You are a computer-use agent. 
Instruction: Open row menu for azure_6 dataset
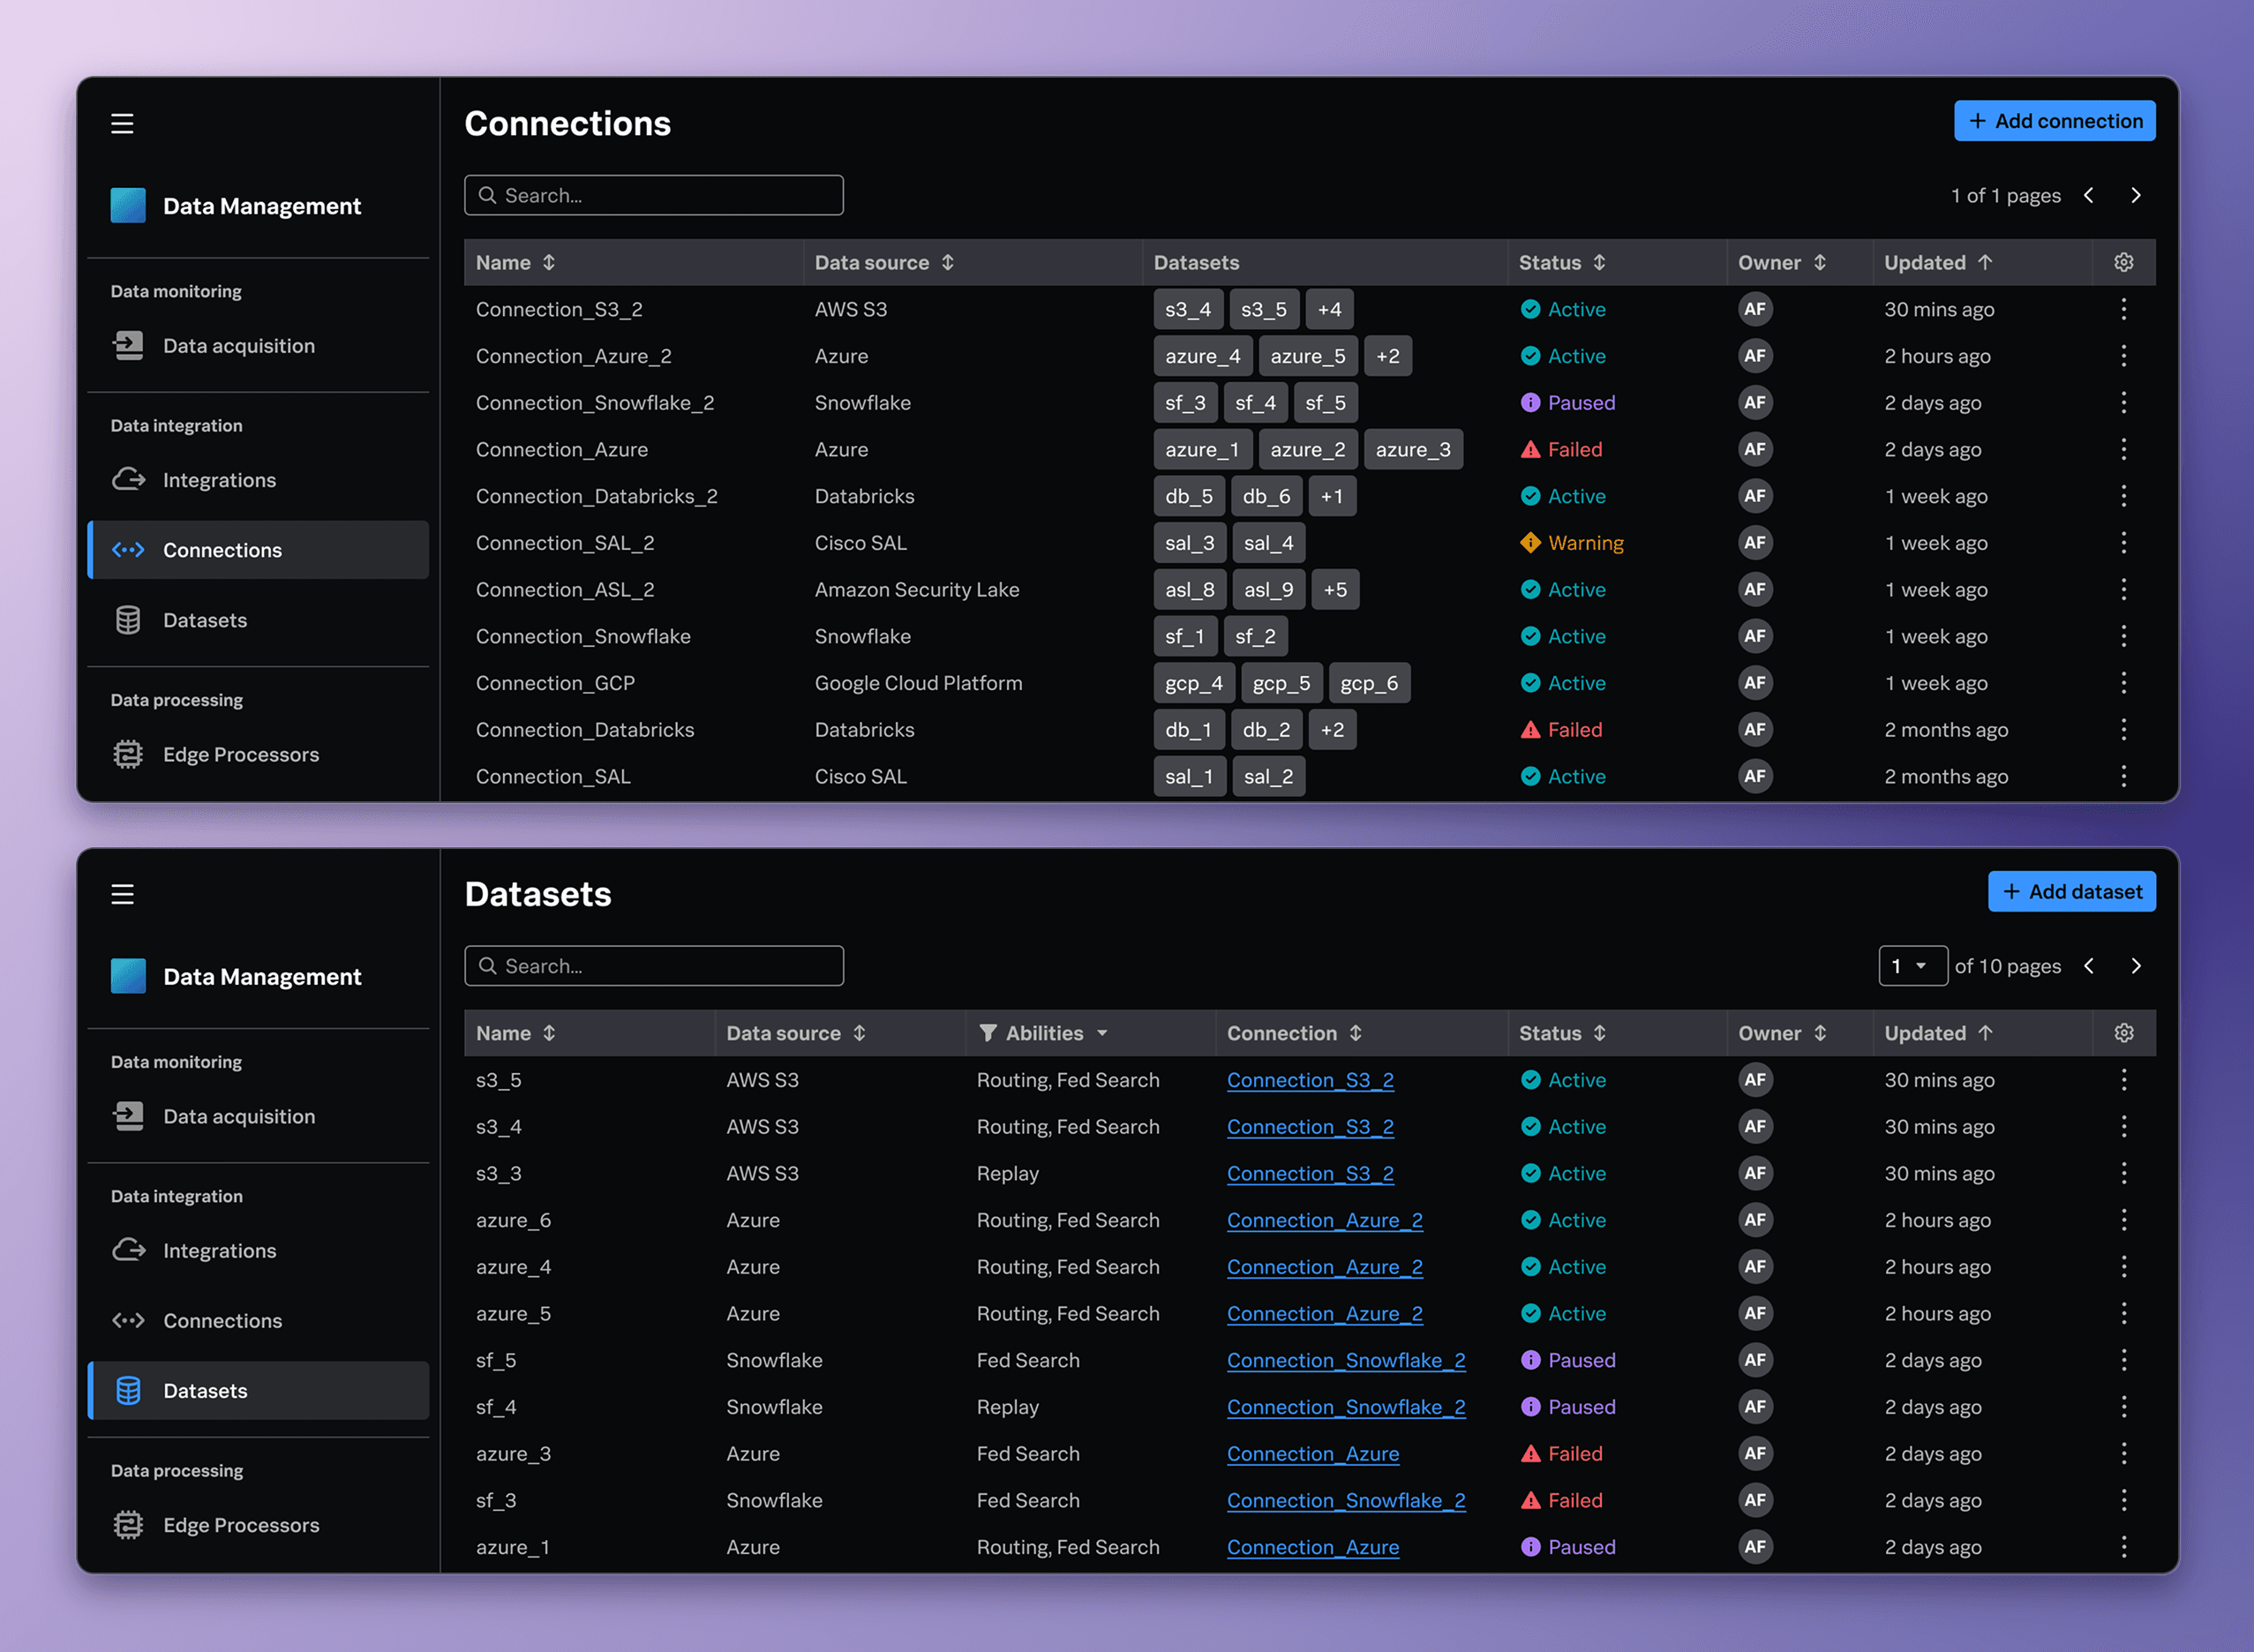pyautogui.click(x=2124, y=1220)
